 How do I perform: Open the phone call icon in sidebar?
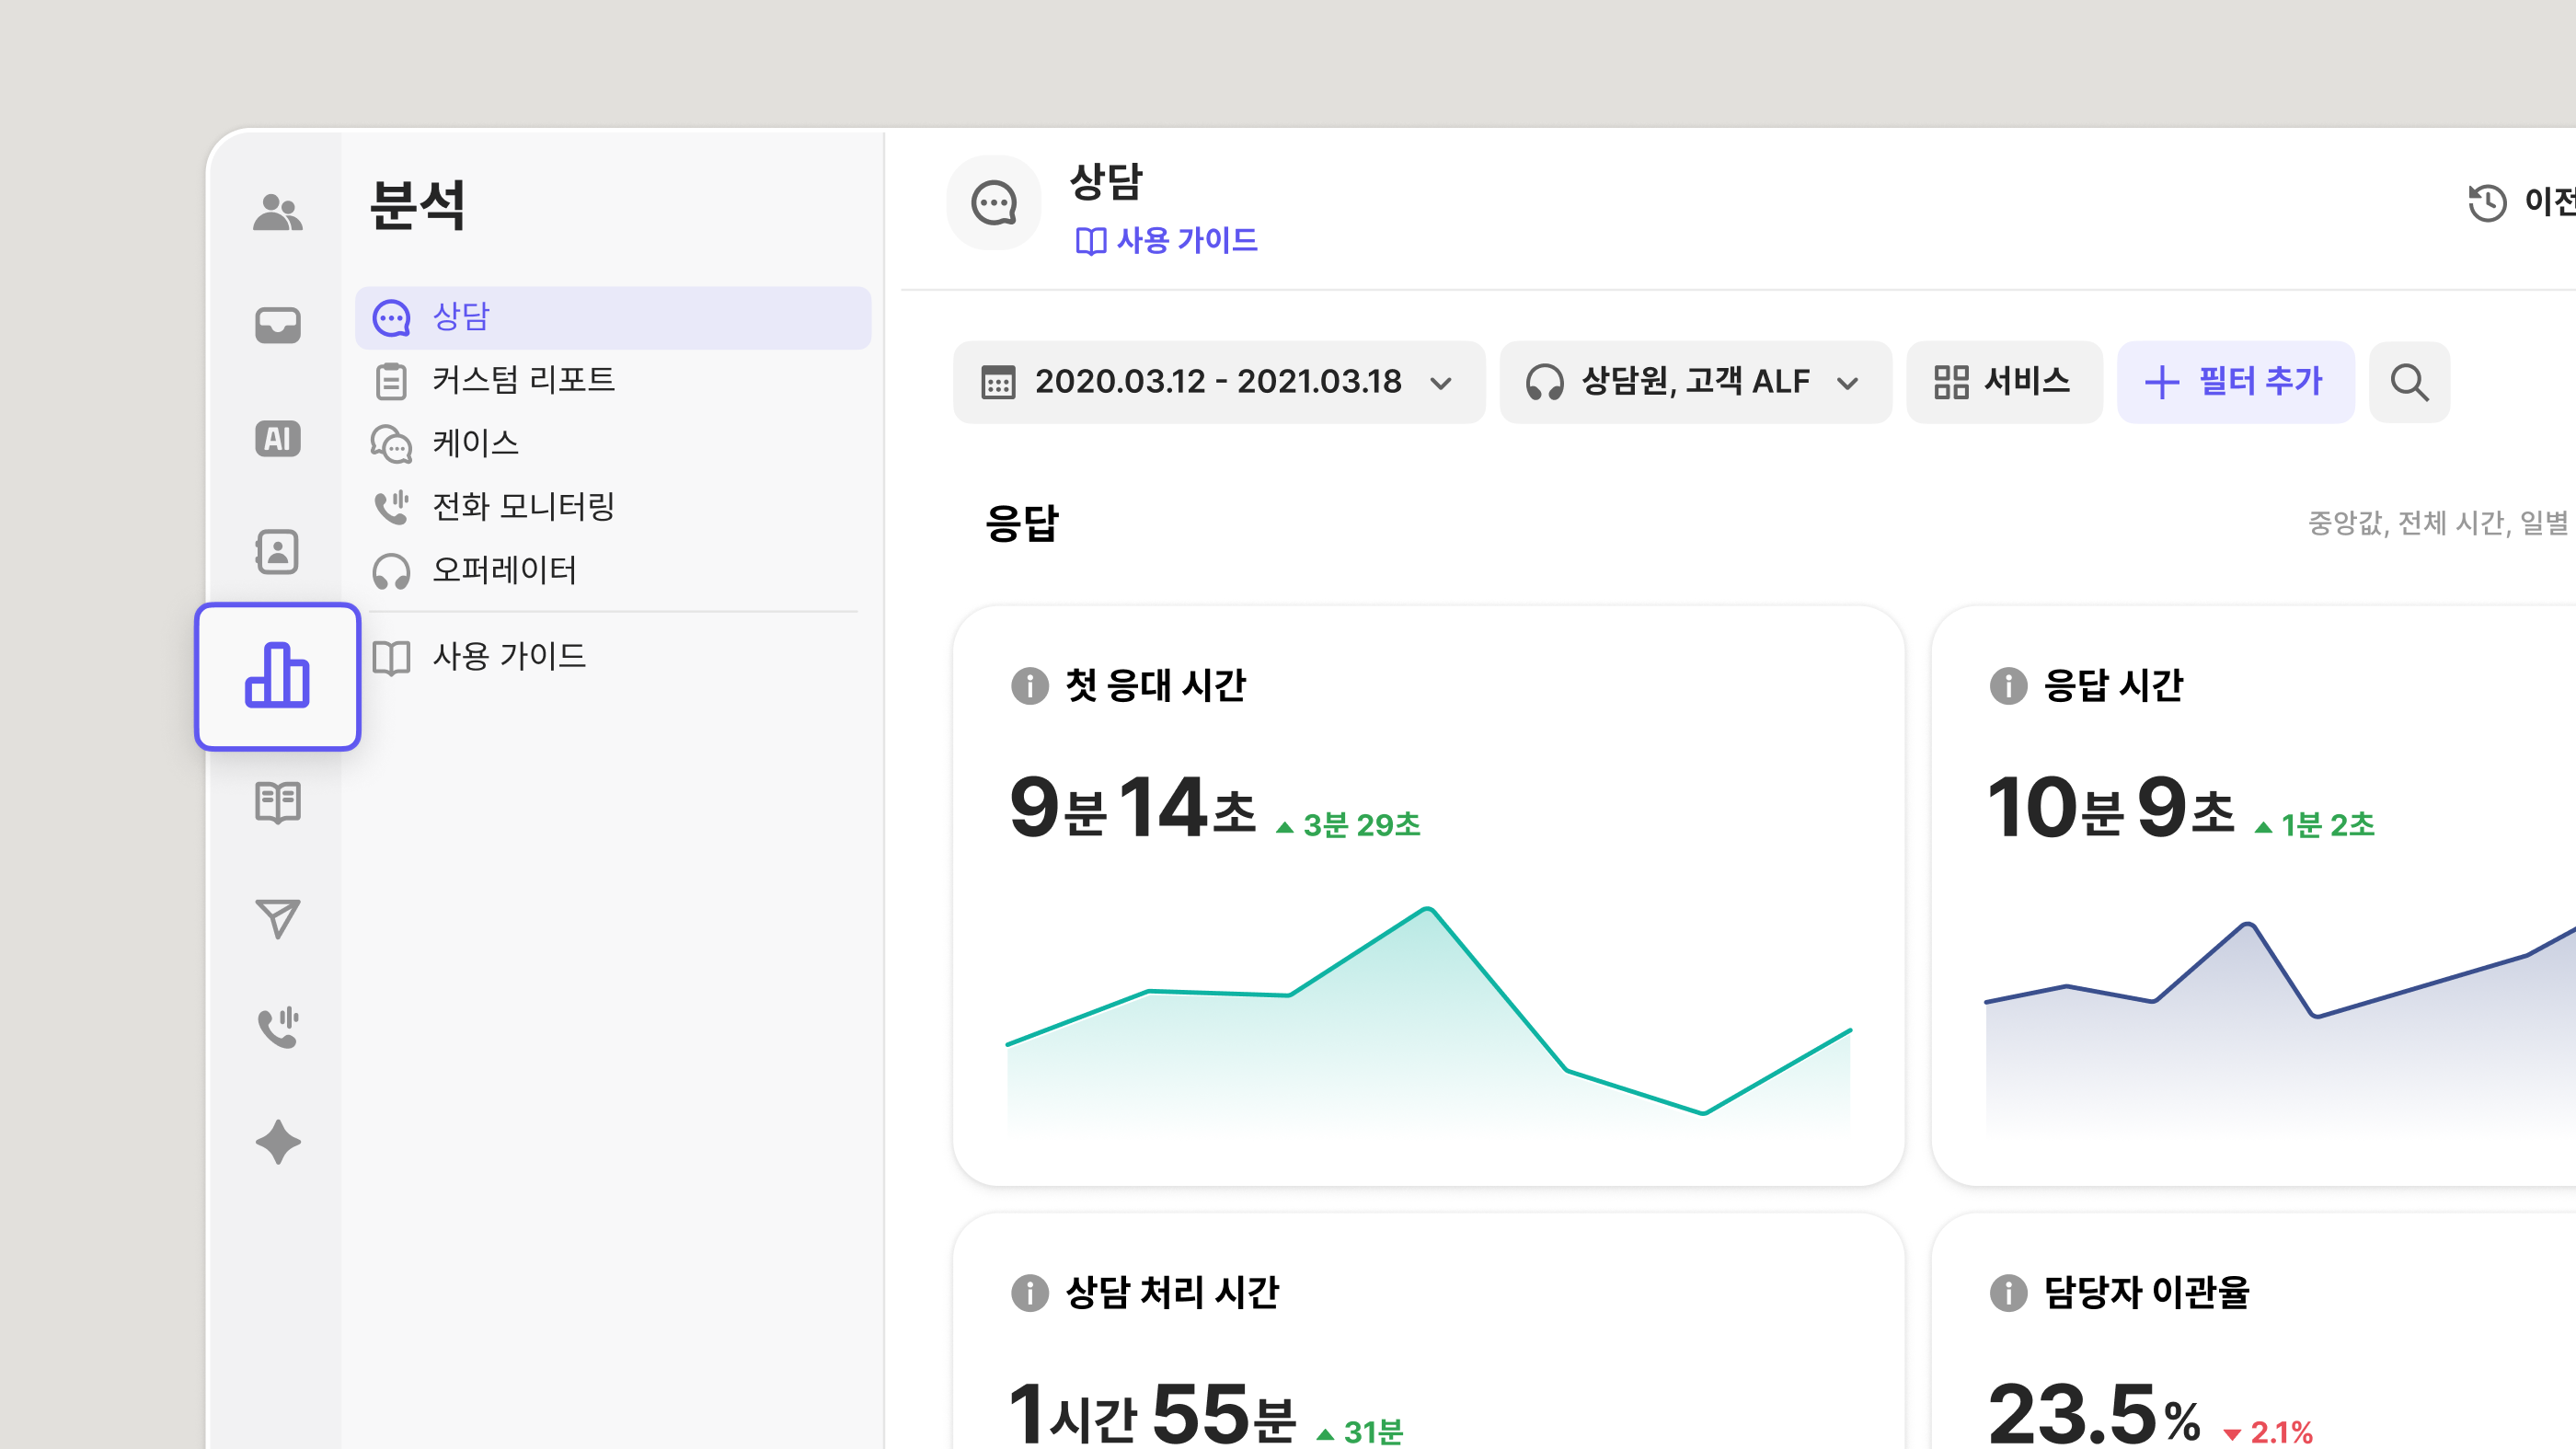(x=277, y=1026)
